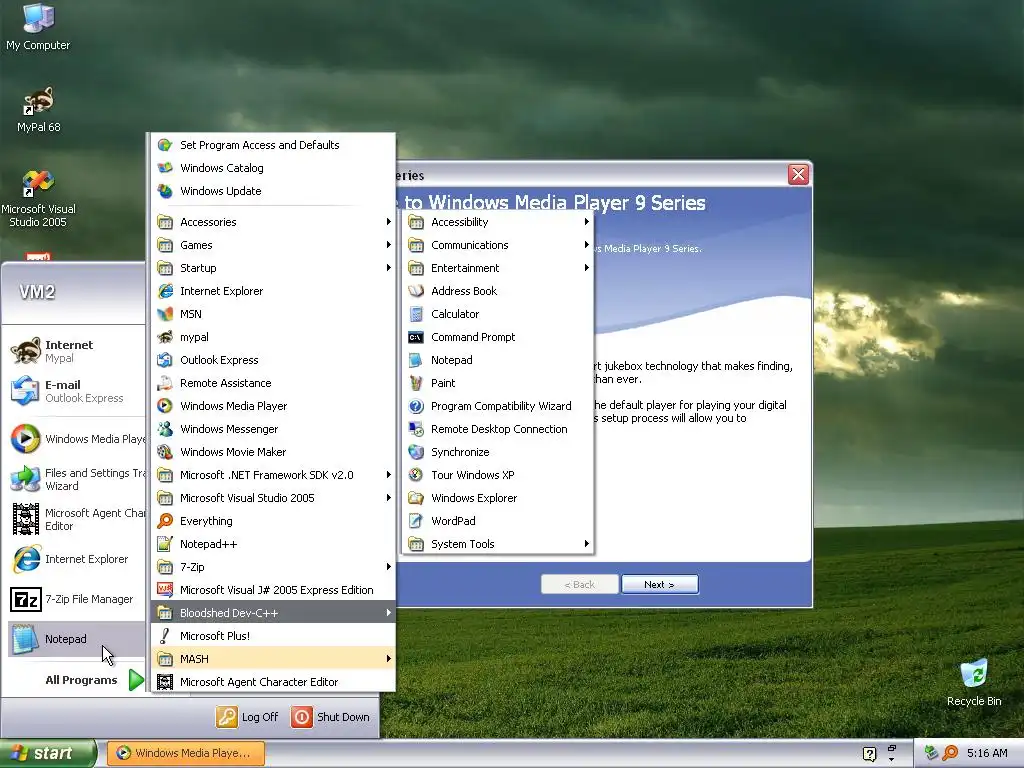Click the mypal raccoon icon in All Programs

tap(165, 337)
